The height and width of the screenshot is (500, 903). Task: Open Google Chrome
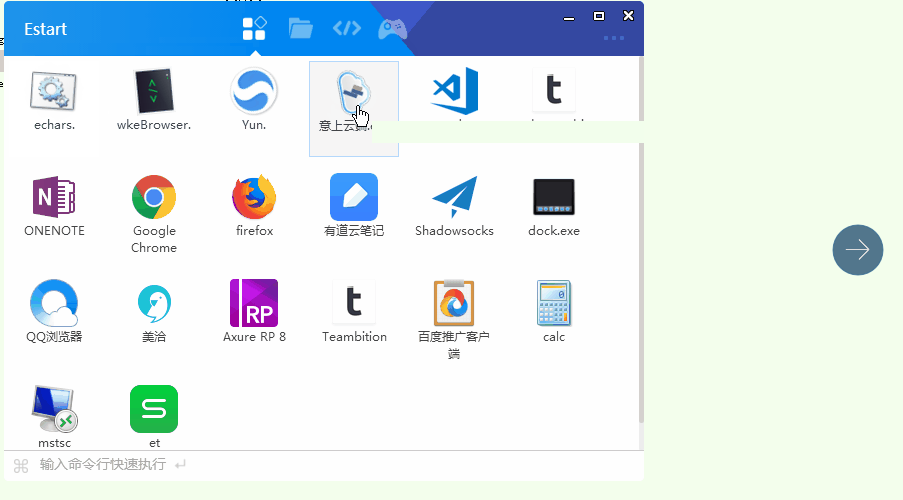pyautogui.click(x=154, y=197)
